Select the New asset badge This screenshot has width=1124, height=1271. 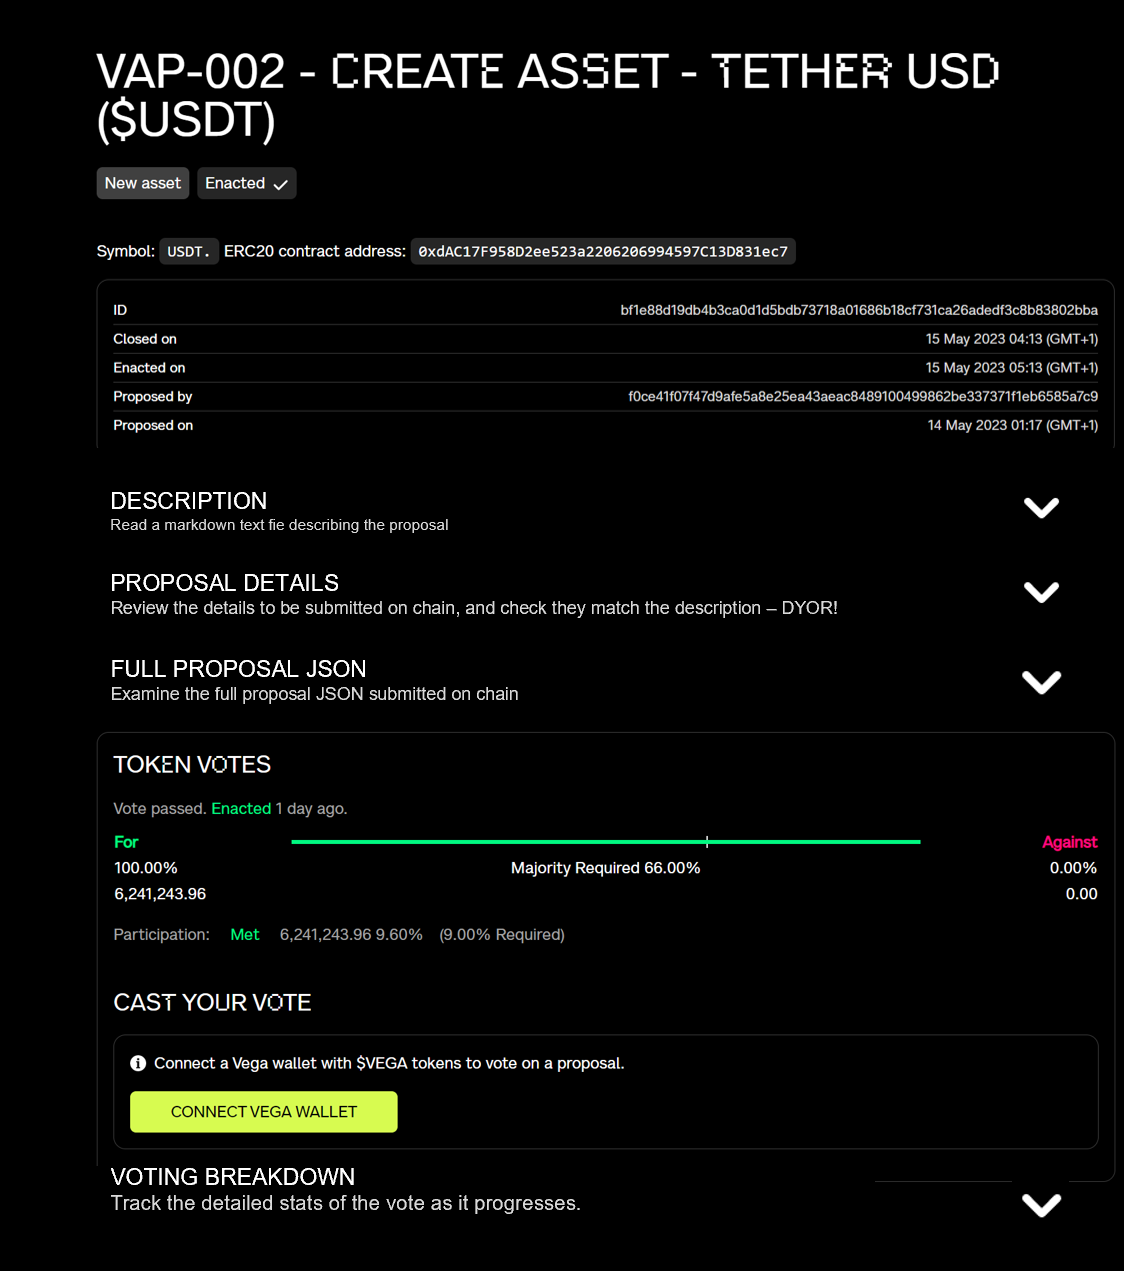pos(142,183)
